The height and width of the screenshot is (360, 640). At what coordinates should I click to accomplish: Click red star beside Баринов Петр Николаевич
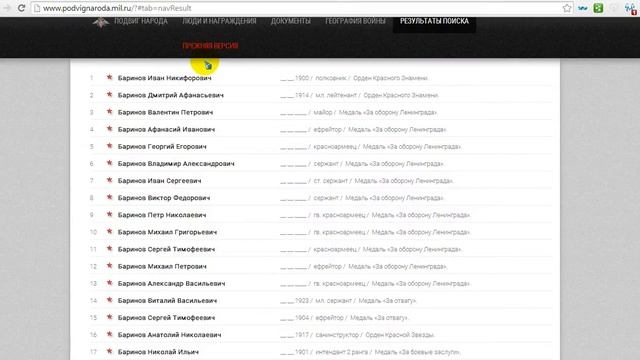[109, 214]
